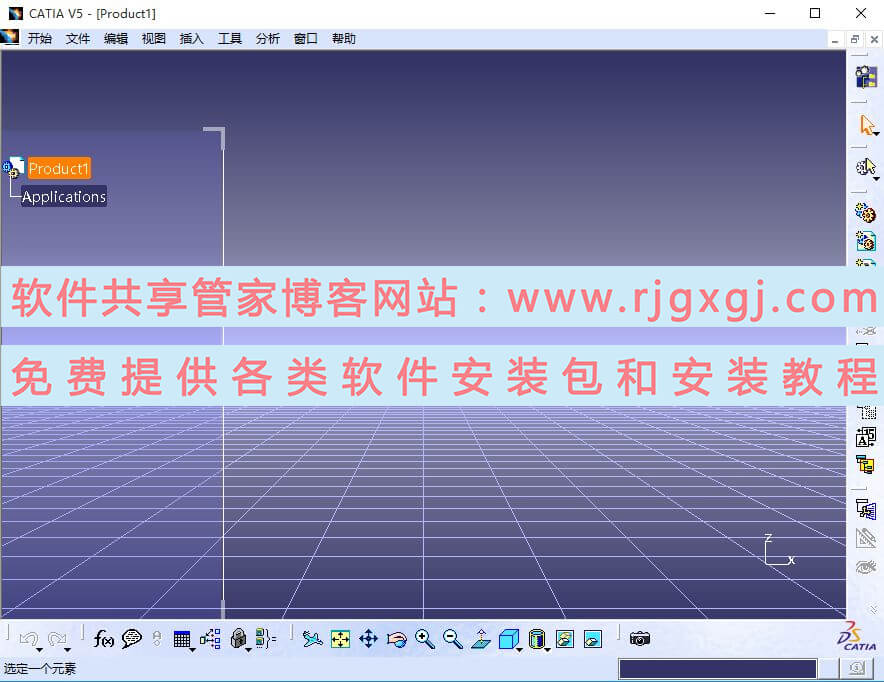Toggle Swap Visible Space icon
The image size is (884, 682).
pos(593,639)
